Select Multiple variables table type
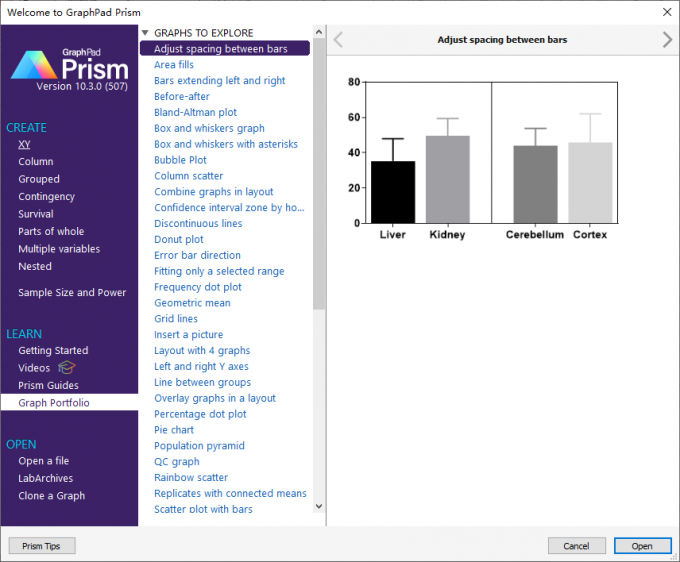The width and height of the screenshot is (680, 562). [59, 249]
